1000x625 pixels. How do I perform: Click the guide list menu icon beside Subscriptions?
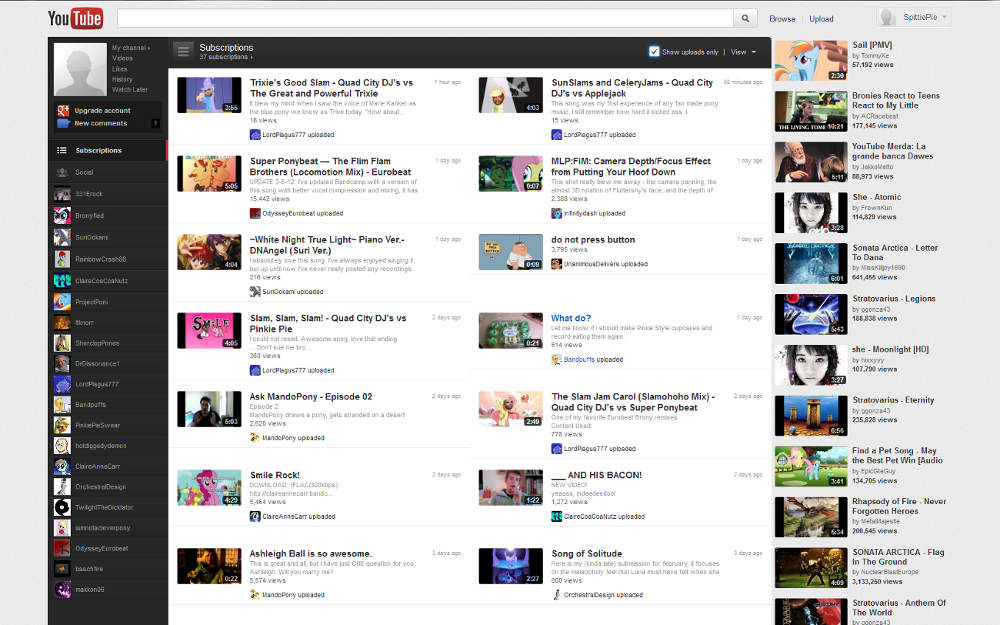[183, 51]
